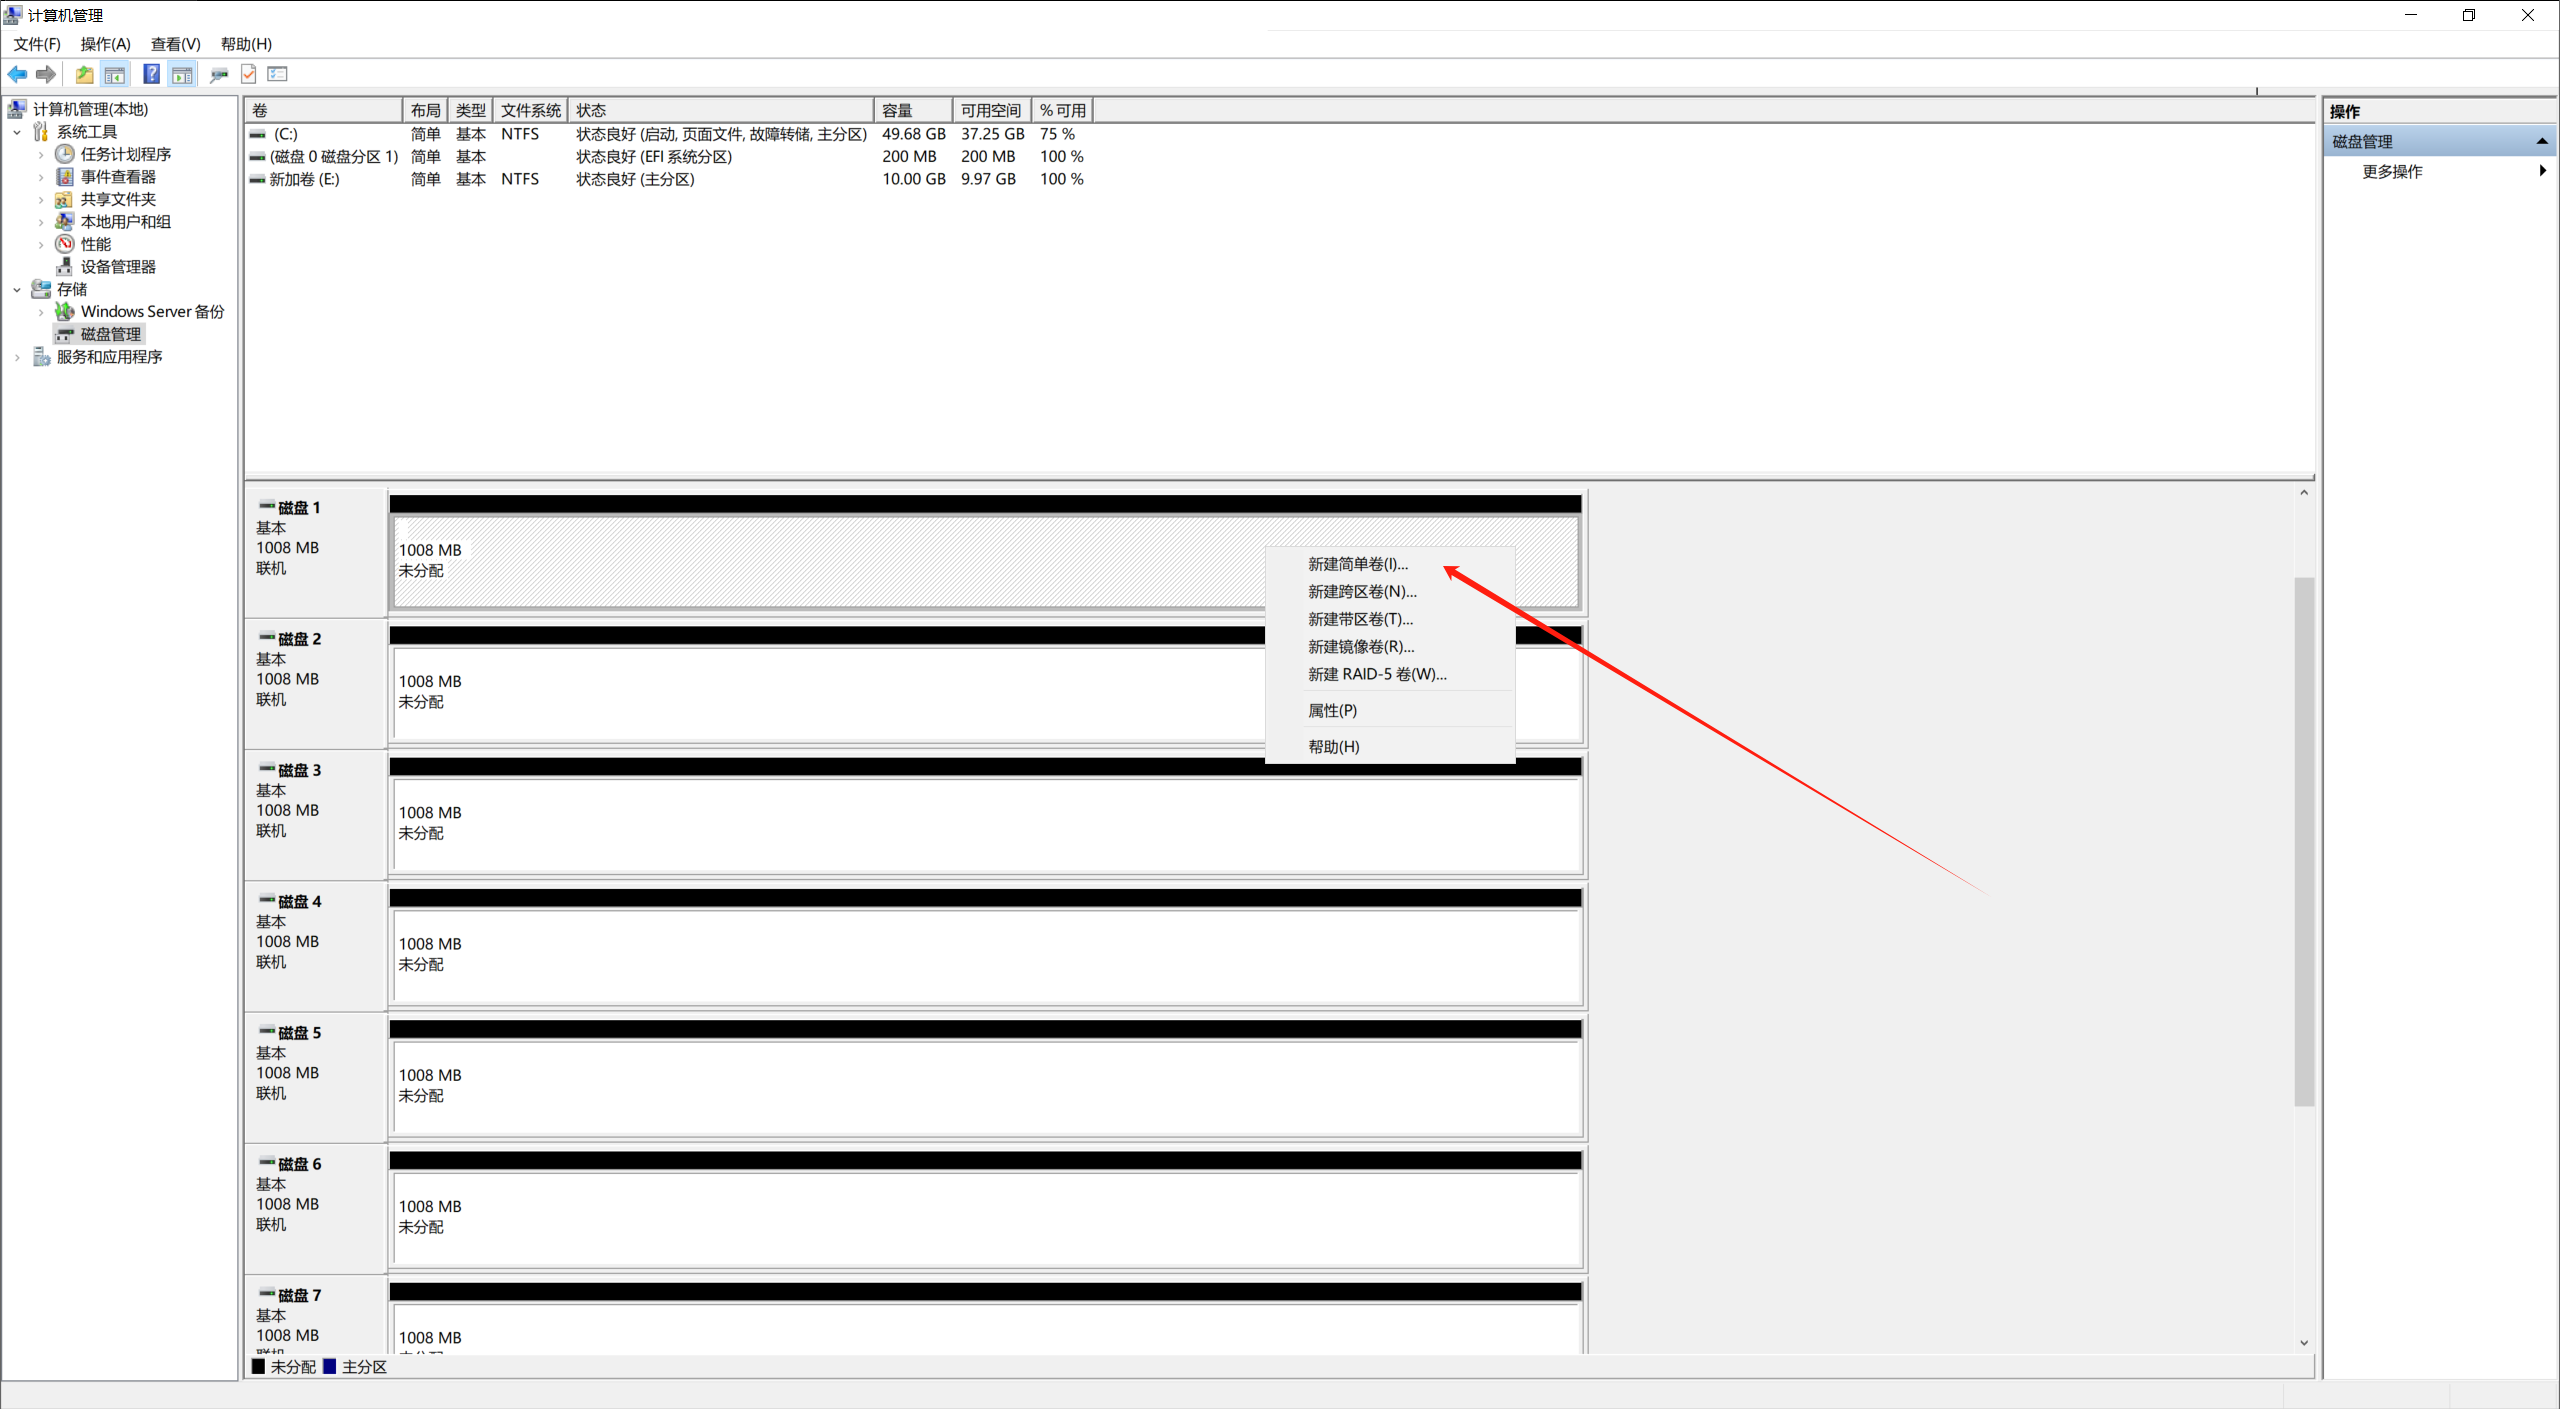Click 更多操作 in the actions pane

point(2391,172)
